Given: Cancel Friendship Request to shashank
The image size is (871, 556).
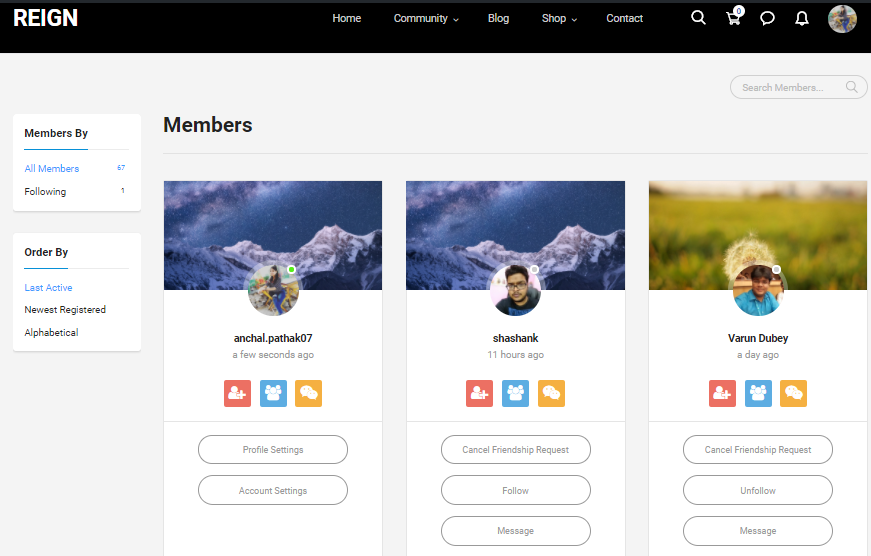Looking at the screenshot, I should pos(515,449).
